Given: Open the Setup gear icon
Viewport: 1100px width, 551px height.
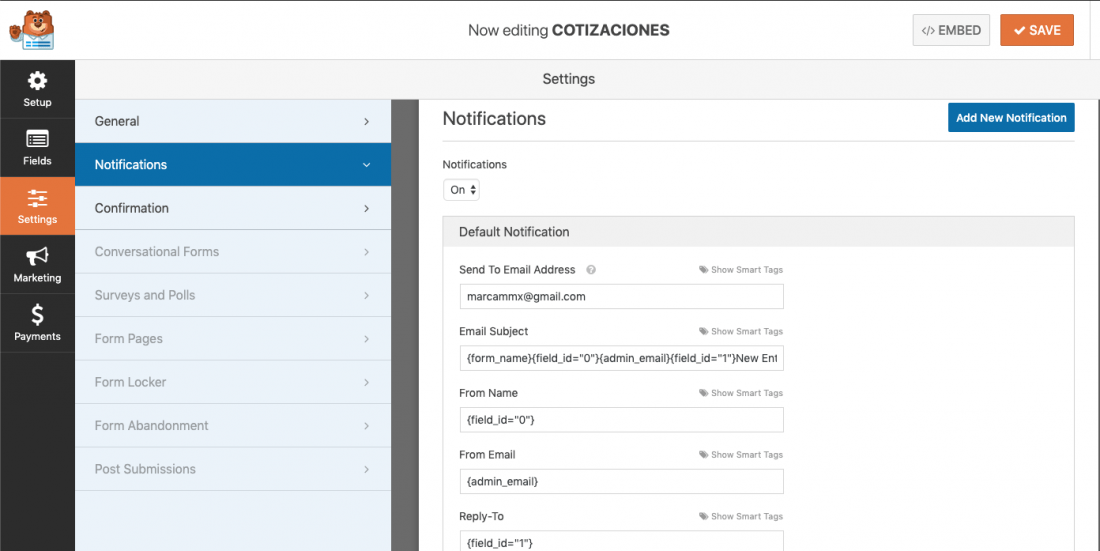Looking at the screenshot, I should coord(37,81).
